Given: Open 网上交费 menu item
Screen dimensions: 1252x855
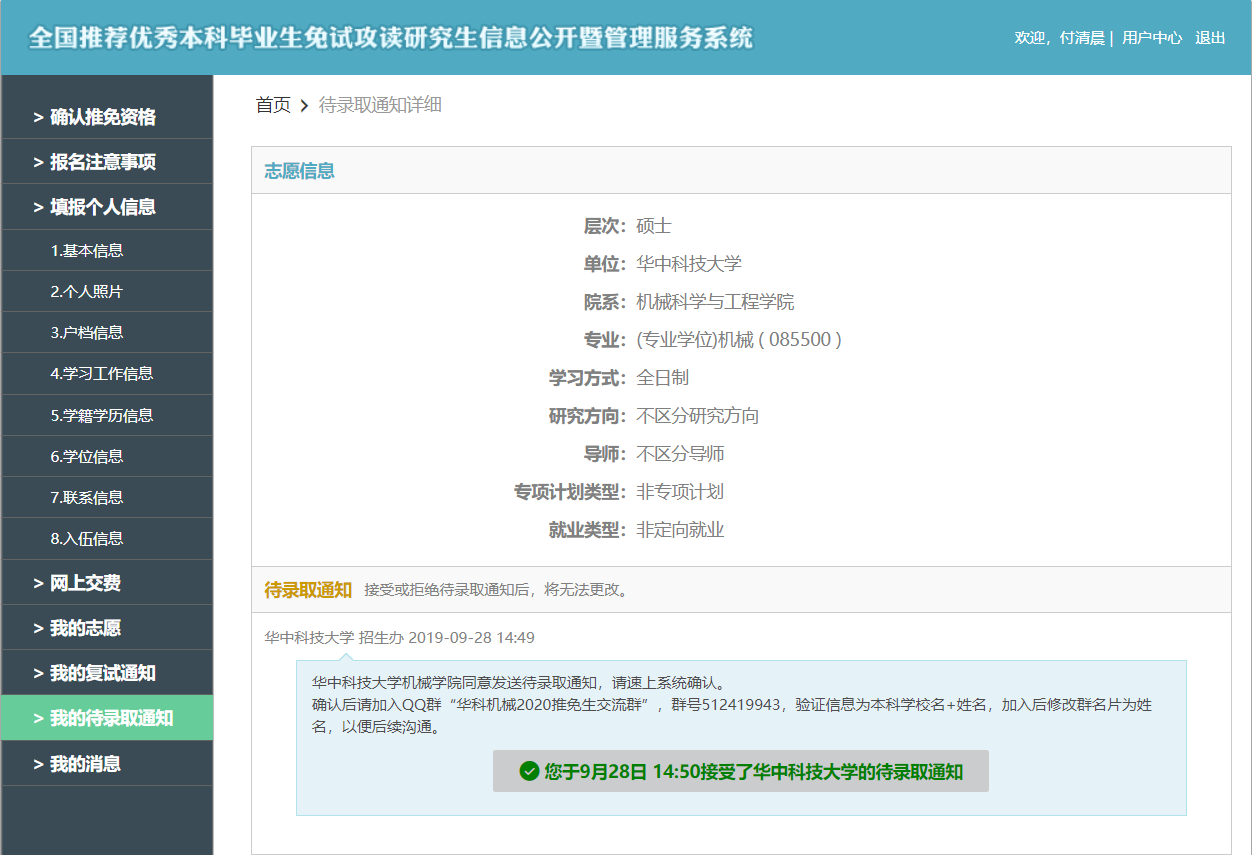Looking at the screenshot, I should pyautogui.click(x=85, y=583).
